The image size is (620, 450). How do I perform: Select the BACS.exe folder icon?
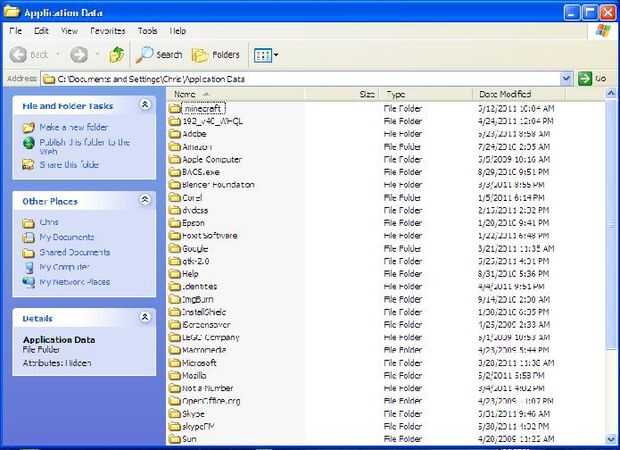(175, 172)
